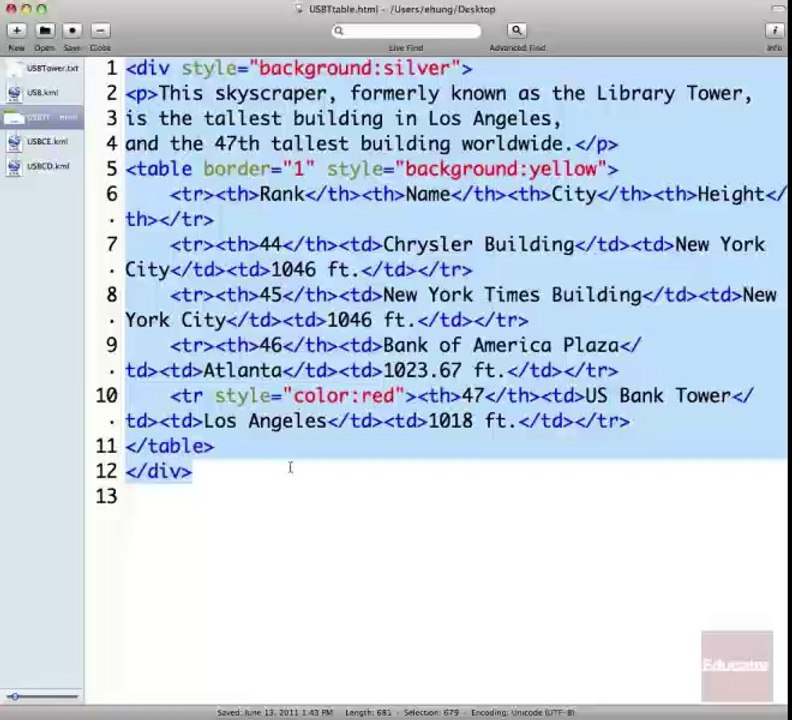Click the word "Atlanta" in the code
The width and height of the screenshot is (792, 720).
[x=242, y=371]
